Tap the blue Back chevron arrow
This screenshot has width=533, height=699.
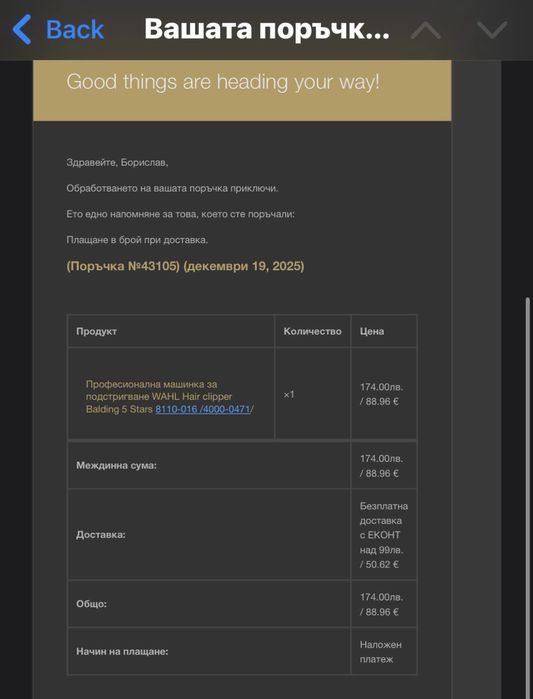click(22, 29)
